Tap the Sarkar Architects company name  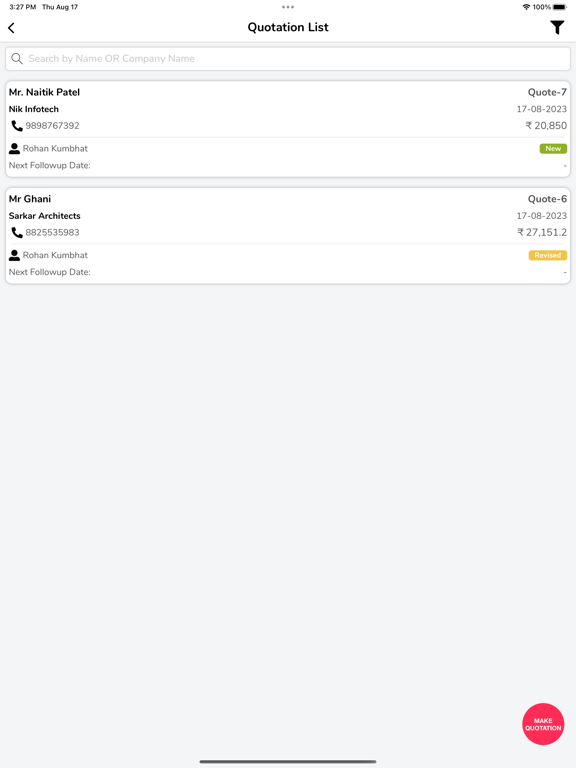[x=45, y=216]
